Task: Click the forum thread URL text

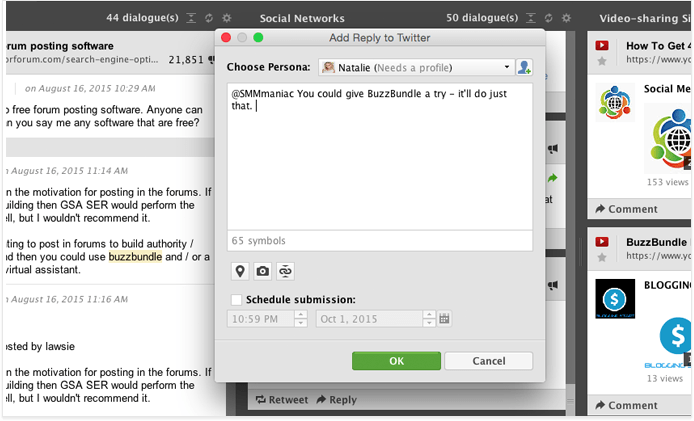Action: coord(82,59)
